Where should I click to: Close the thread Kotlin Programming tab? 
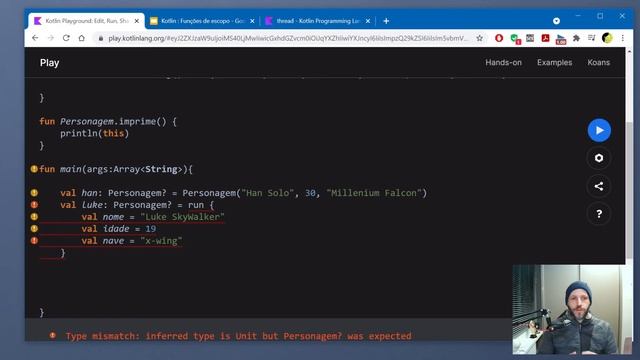coord(368,21)
